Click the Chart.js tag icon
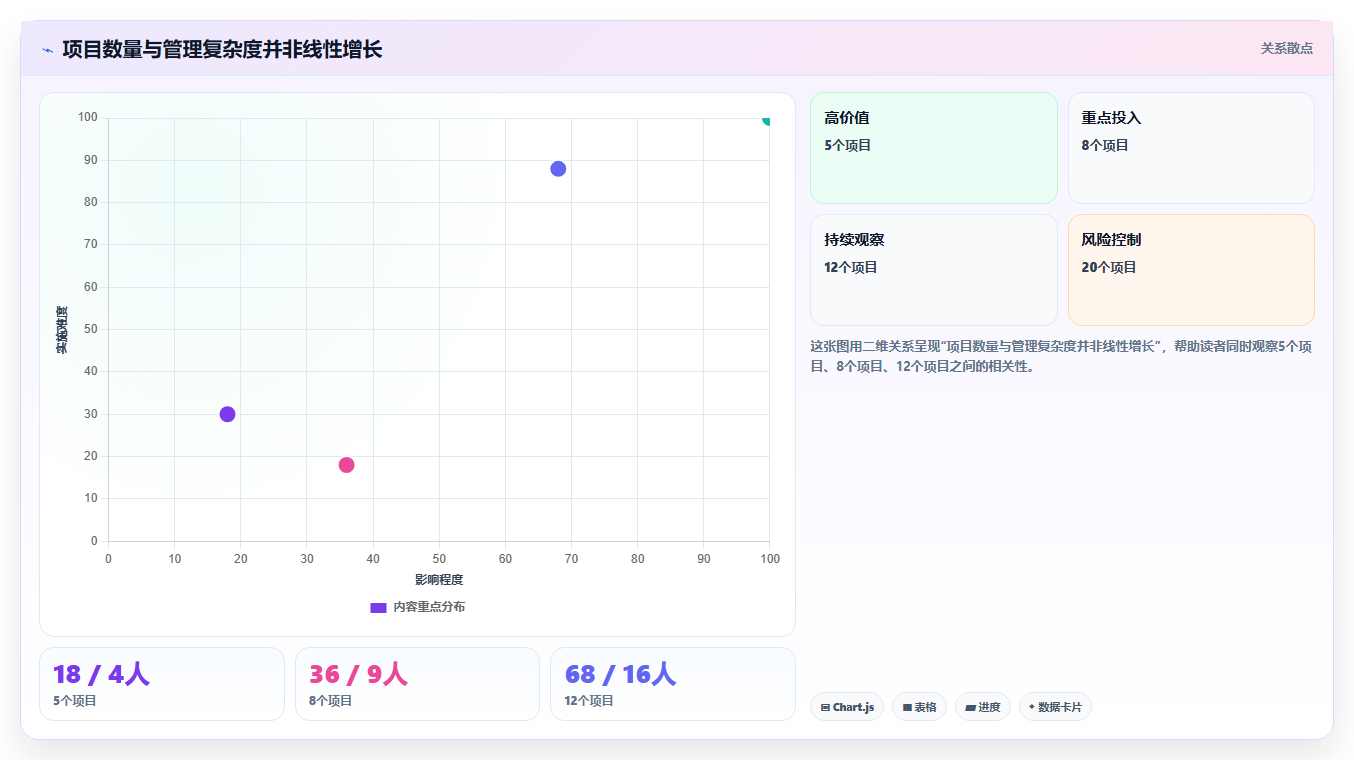 pyautogui.click(x=825, y=707)
